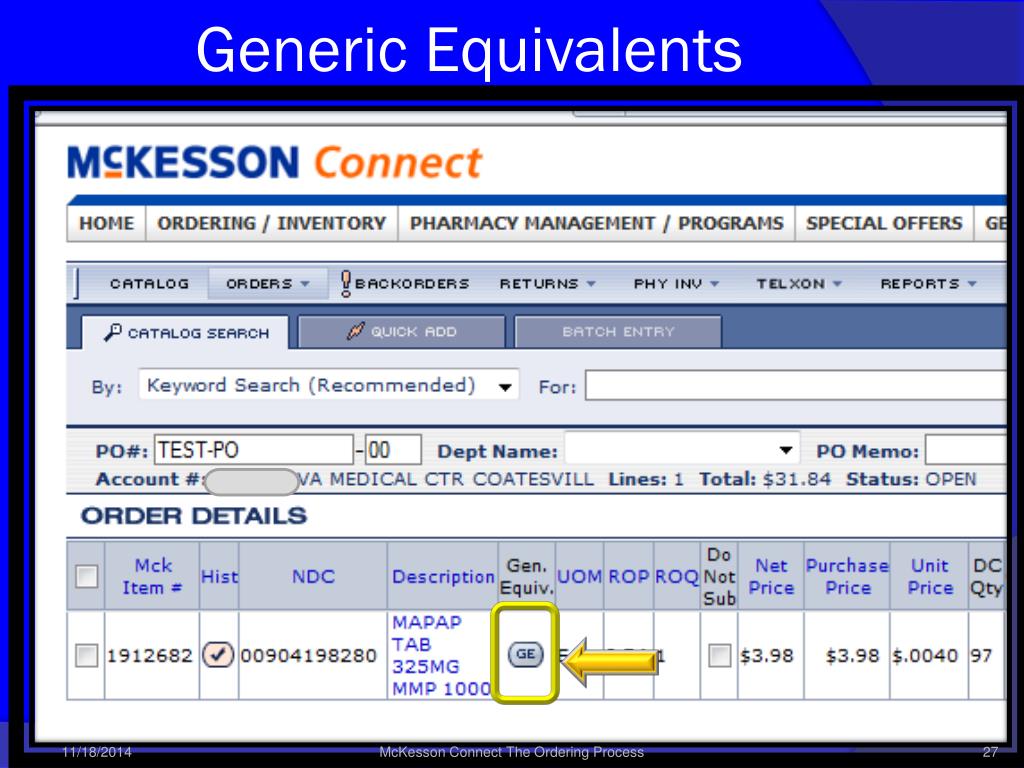Click the For search input field
Screen dimensions: 1024x768
click(x=795, y=385)
